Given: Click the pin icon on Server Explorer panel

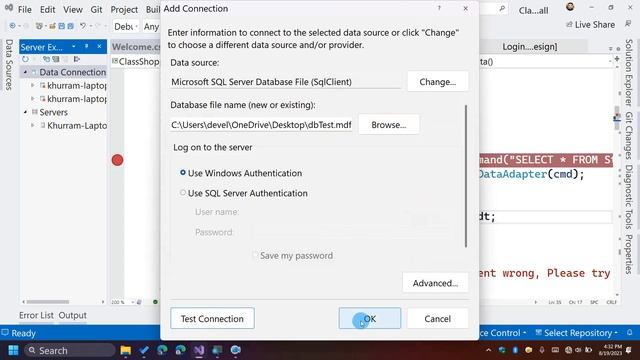Looking at the screenshot, I should click(x=87, y=47).
